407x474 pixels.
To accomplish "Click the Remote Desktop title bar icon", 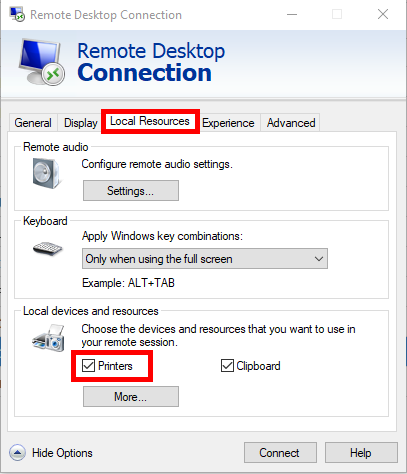I will point(17,14).
